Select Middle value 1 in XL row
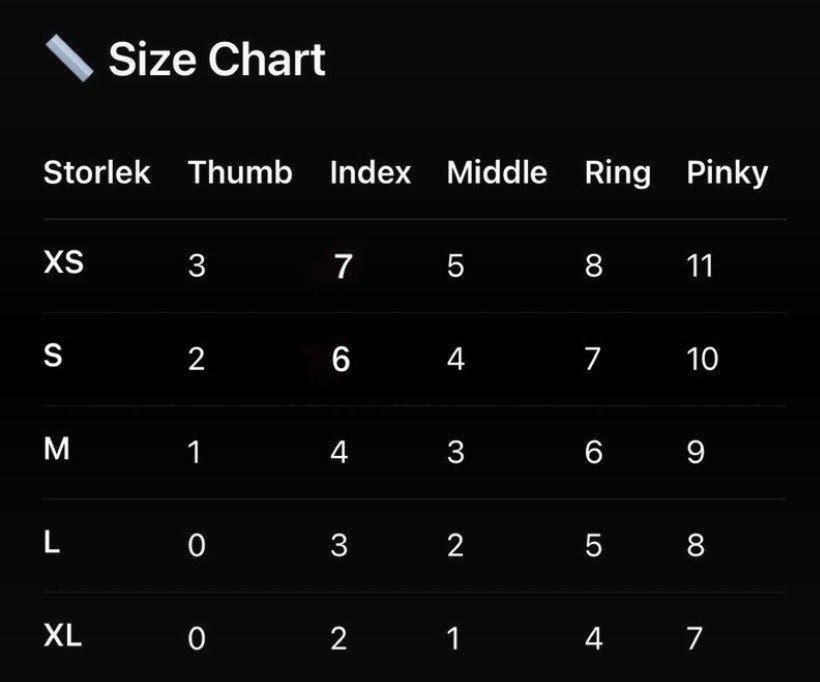Image resolution: width=820 pixels, height=682 pixels. click(455, 639)
